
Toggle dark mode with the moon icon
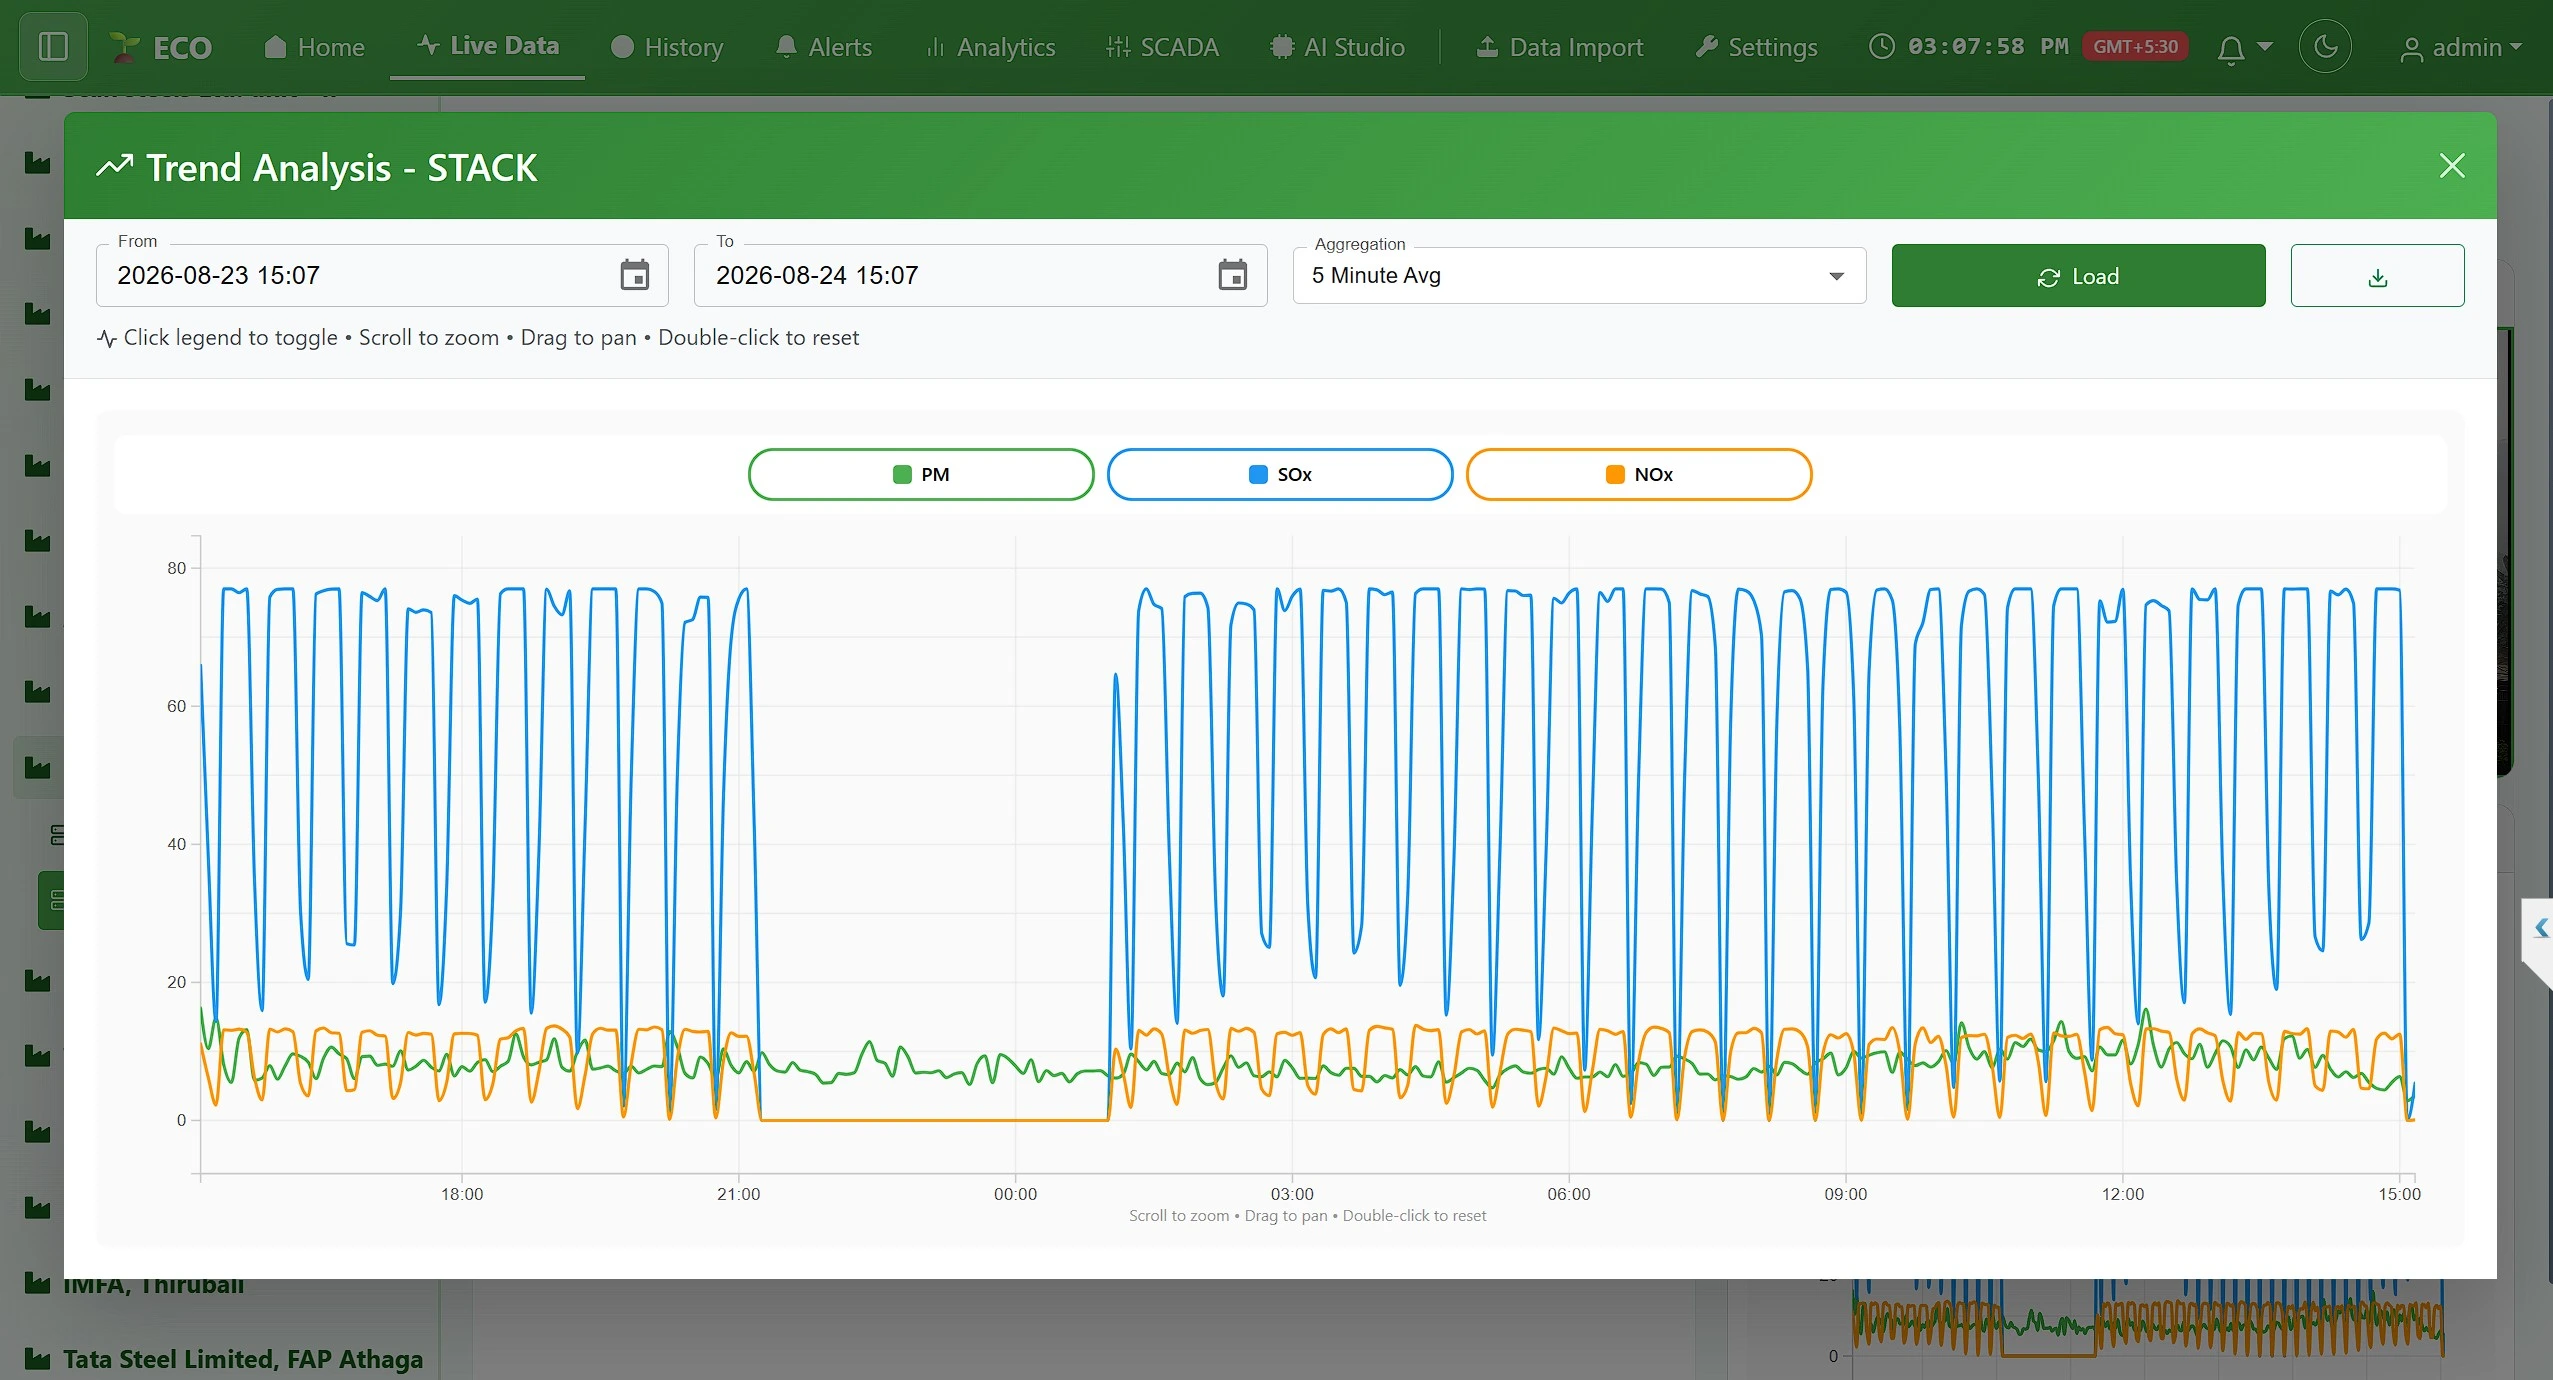point(2325,46)
